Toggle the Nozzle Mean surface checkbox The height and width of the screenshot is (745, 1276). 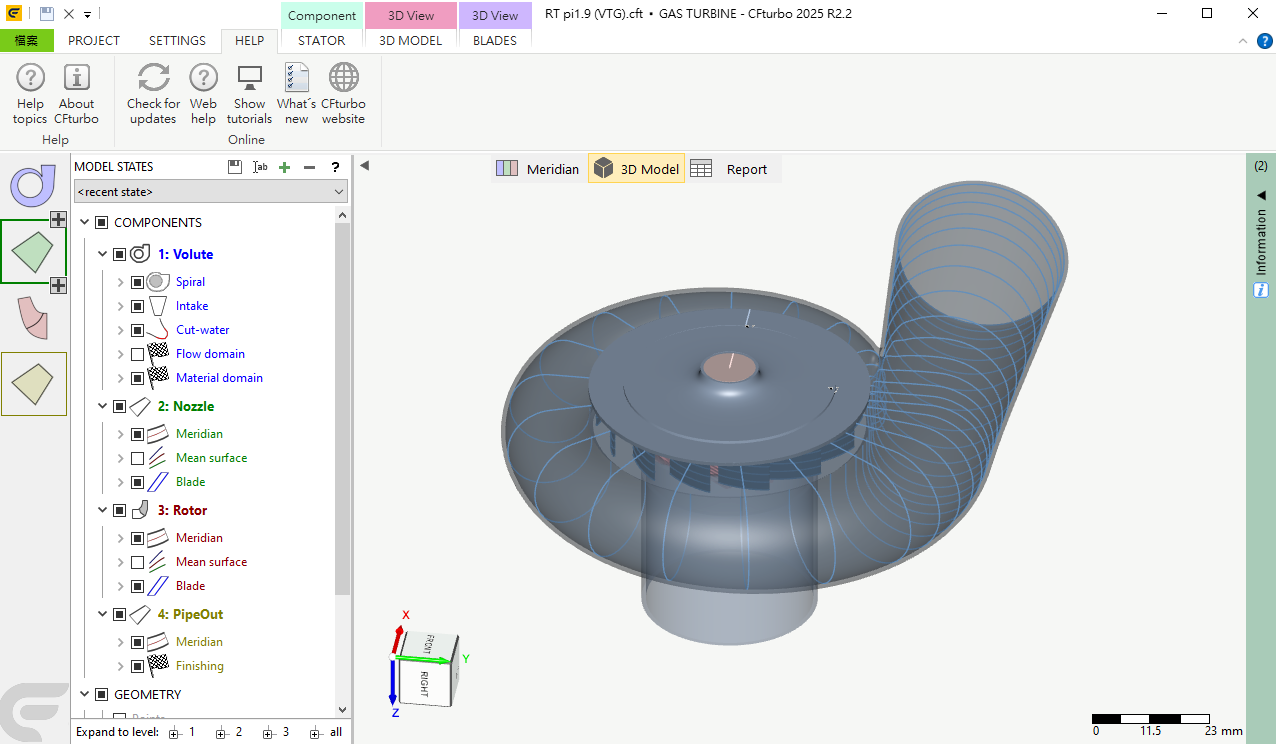pos(137,458)
